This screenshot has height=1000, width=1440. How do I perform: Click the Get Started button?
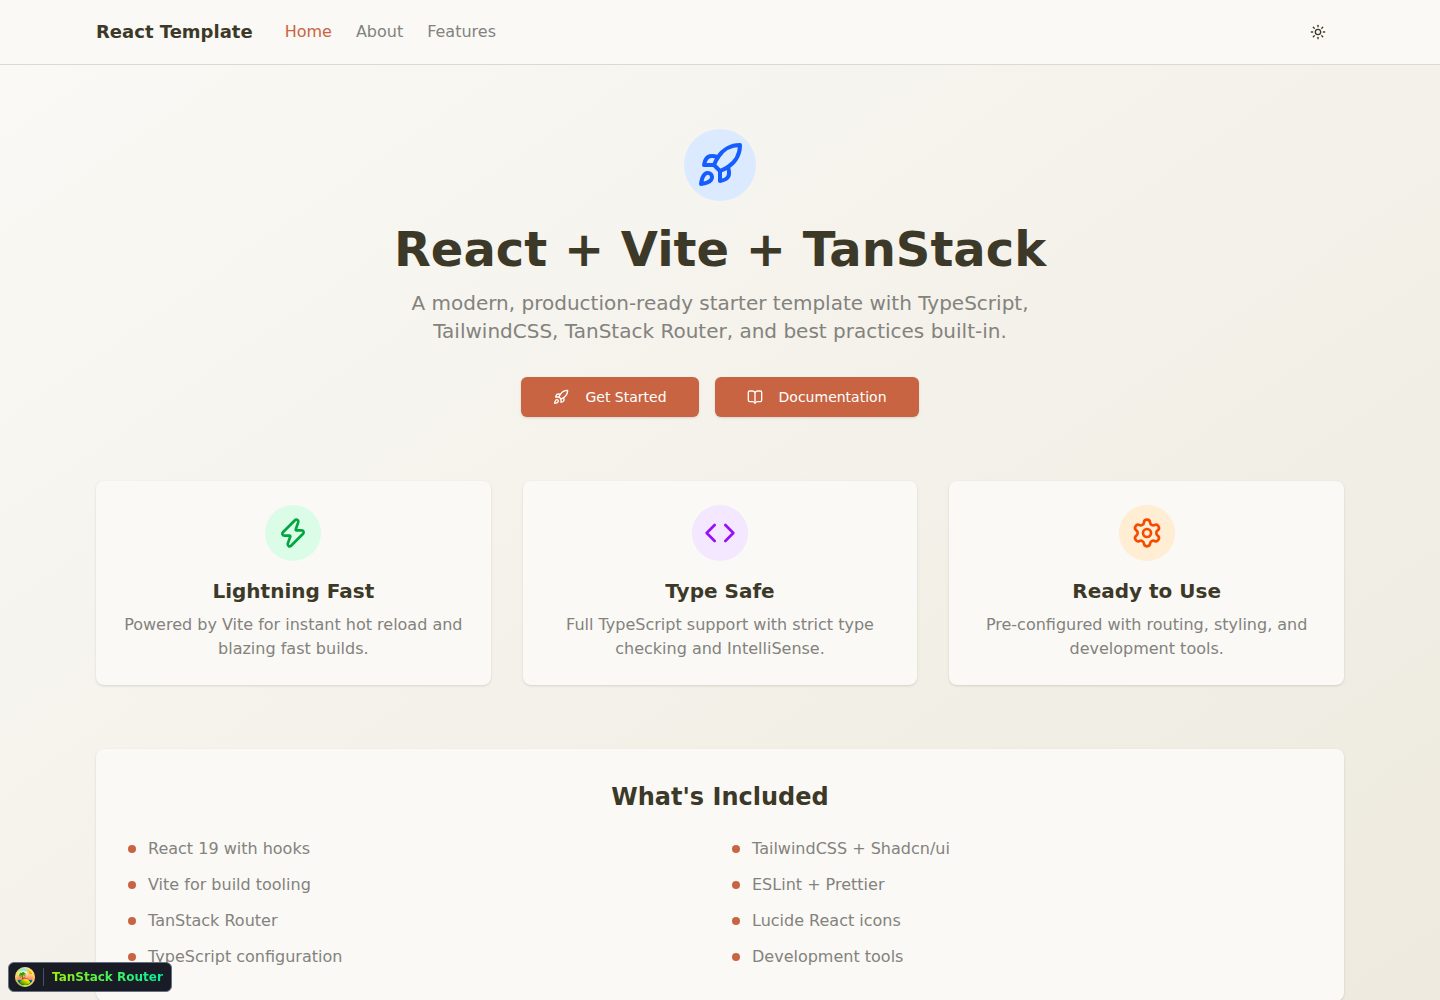click(x=610, y=397)
